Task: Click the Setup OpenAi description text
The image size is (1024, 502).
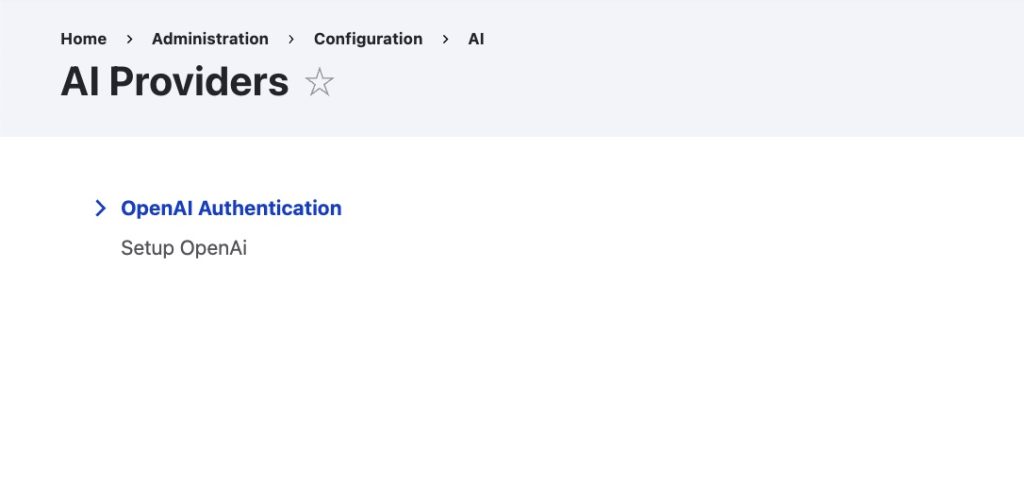Action: (x=184, y=248)
